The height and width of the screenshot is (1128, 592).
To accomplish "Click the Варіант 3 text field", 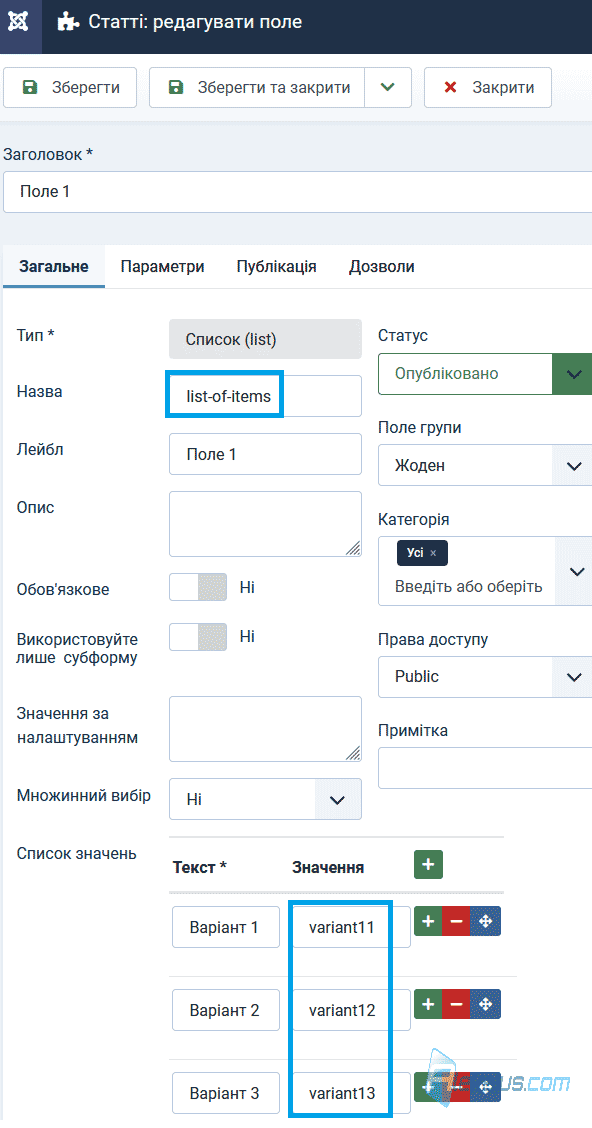I will (x=226, y=1093).
